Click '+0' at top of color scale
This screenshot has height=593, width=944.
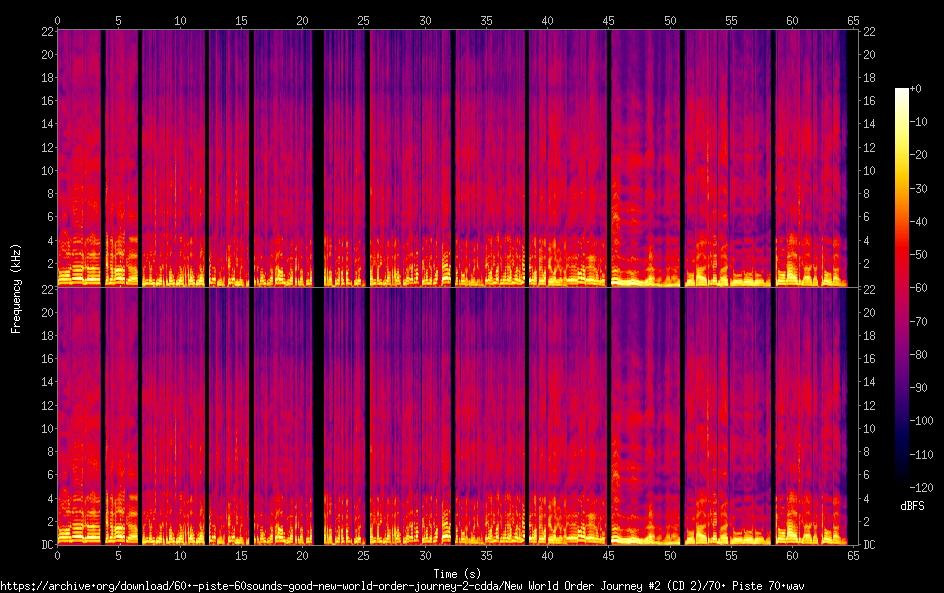pos(915,88)
